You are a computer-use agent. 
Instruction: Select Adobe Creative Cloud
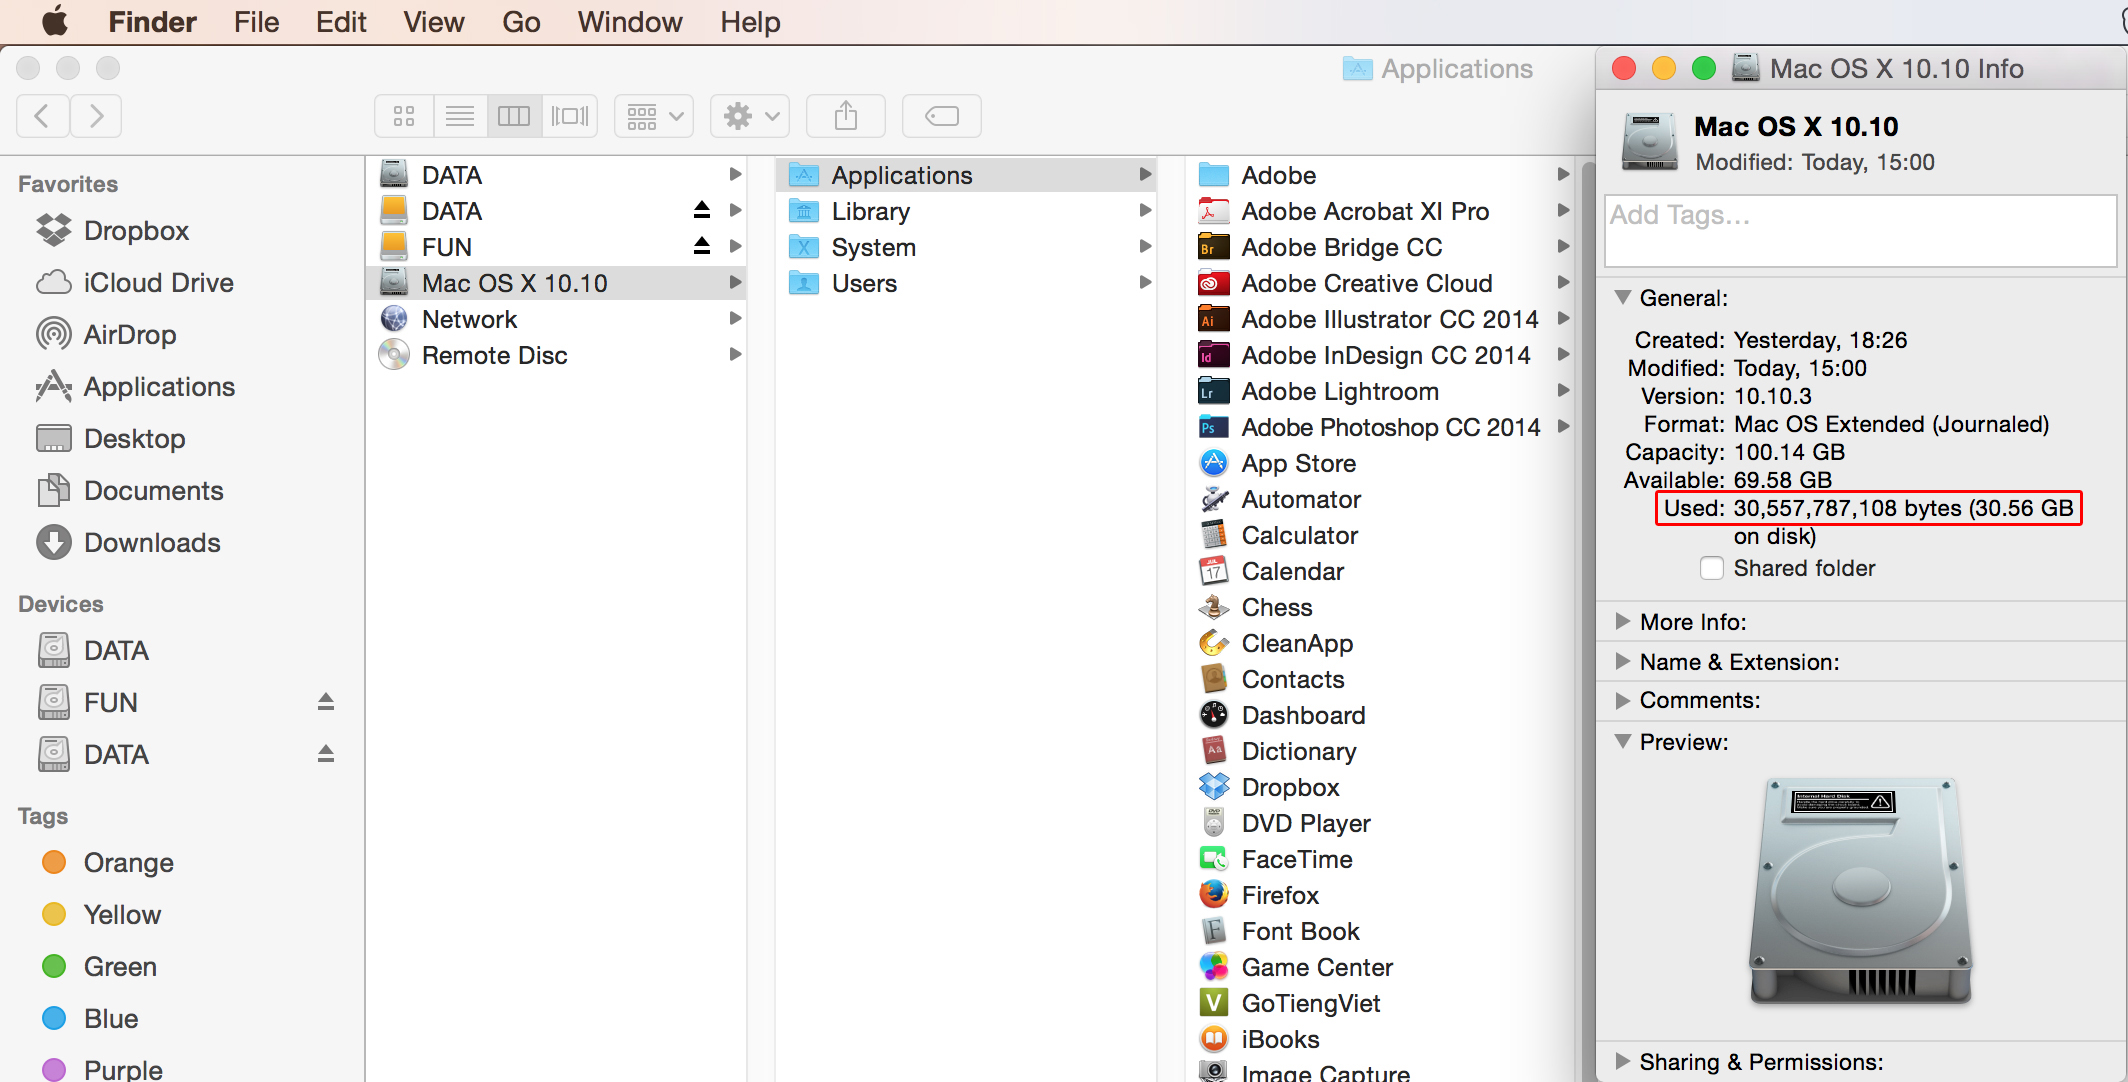tap(1378, 283)
